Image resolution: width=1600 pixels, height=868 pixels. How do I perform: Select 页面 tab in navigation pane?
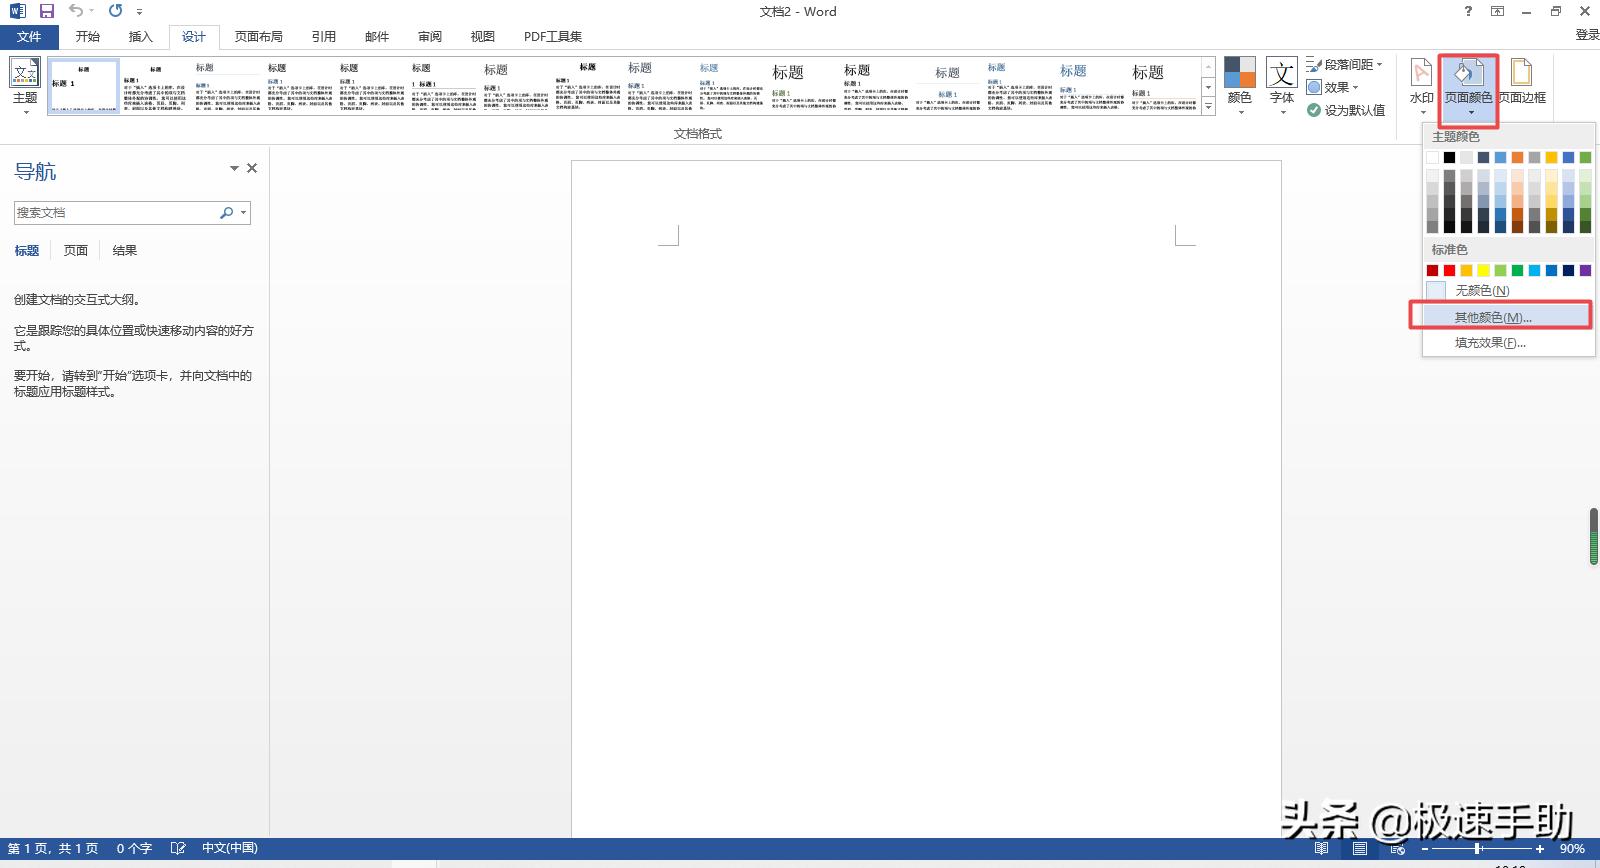[x=76, y=251]
